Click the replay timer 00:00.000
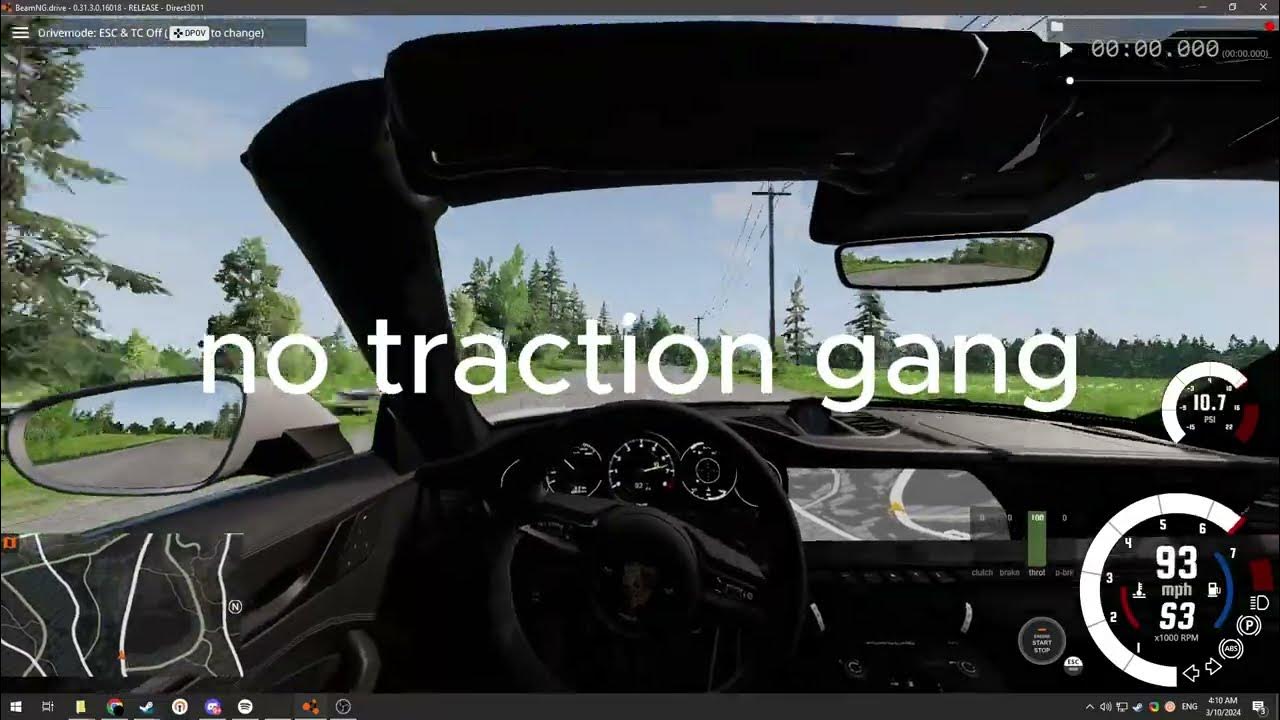The height and width of the screenshot is (720, 1280). point(1155,49)
